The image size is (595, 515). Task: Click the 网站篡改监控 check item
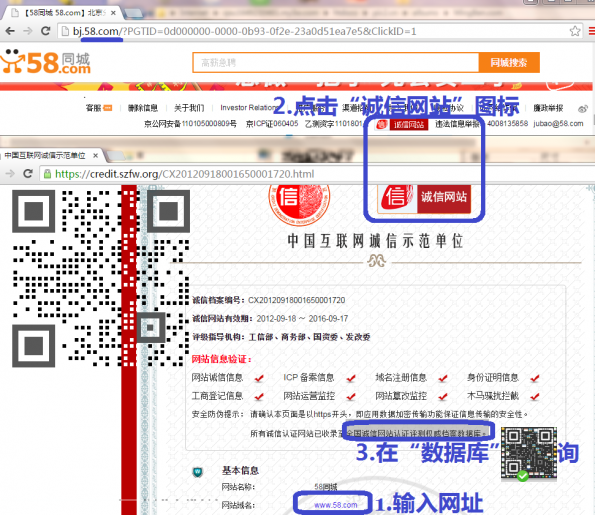click(x=411, y=396)
